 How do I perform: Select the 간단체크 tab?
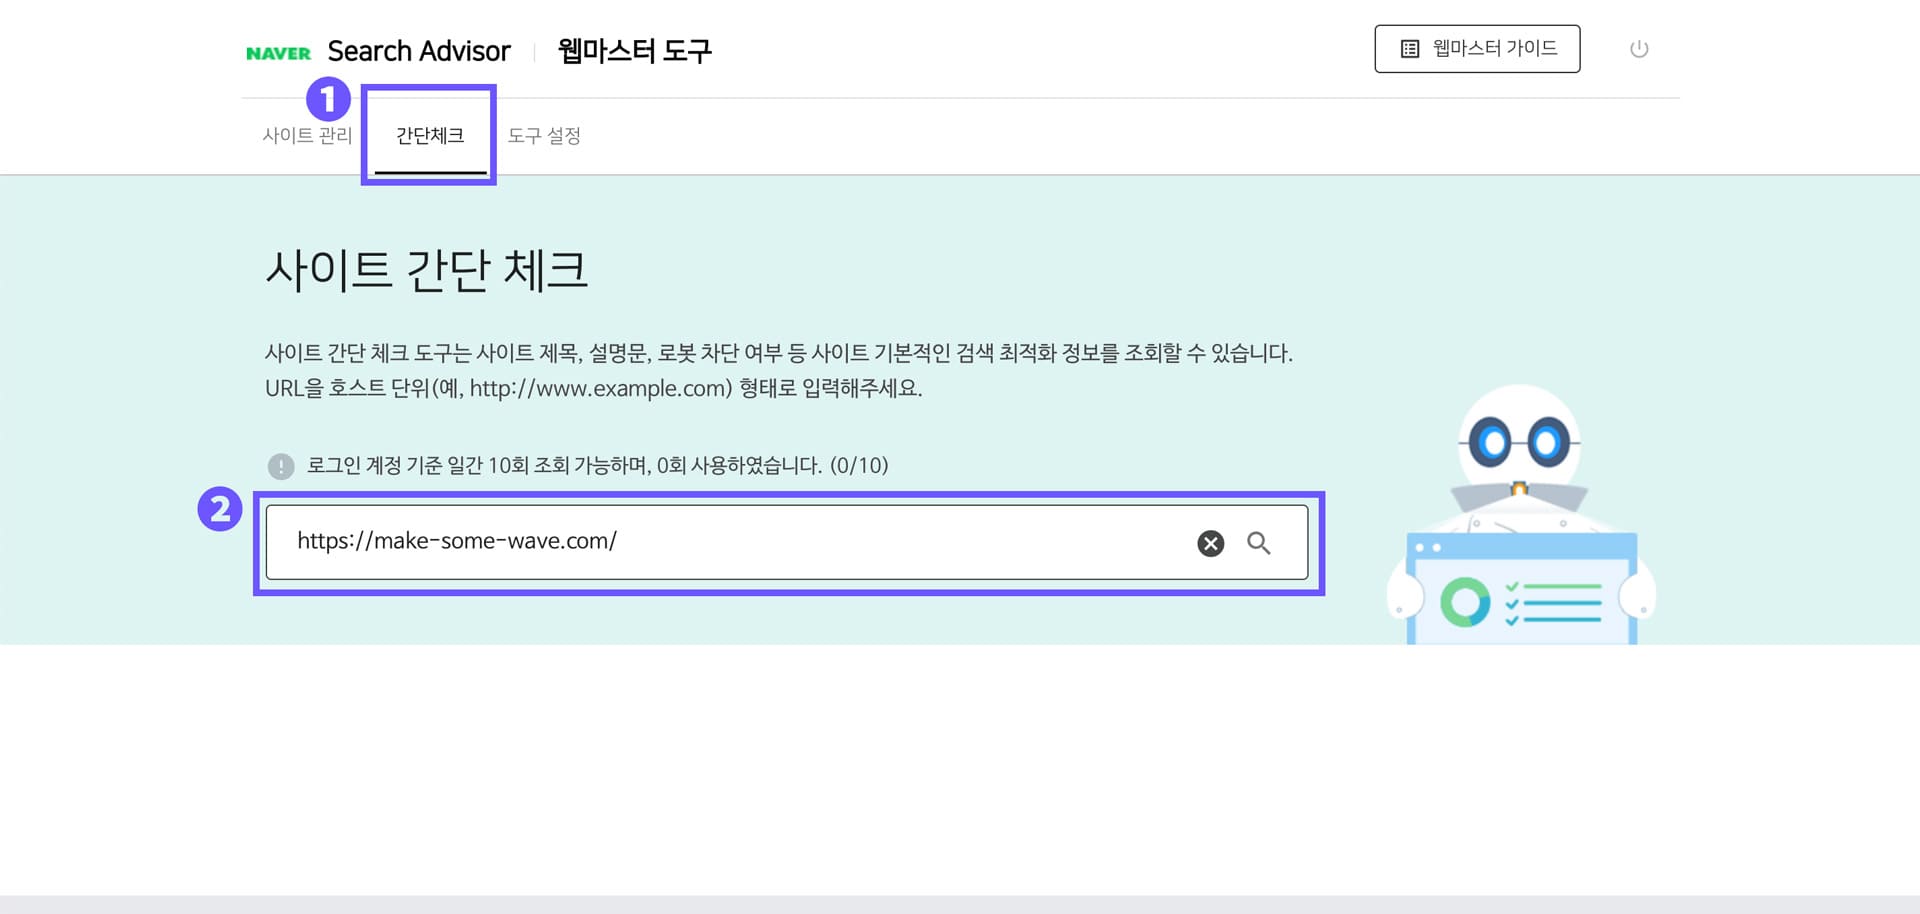(x=428, y=136)
